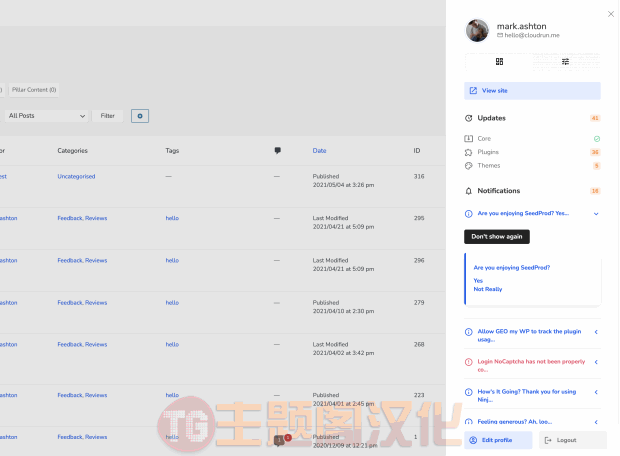Open Feedback, Reviews link in row 295

point(82,218)
